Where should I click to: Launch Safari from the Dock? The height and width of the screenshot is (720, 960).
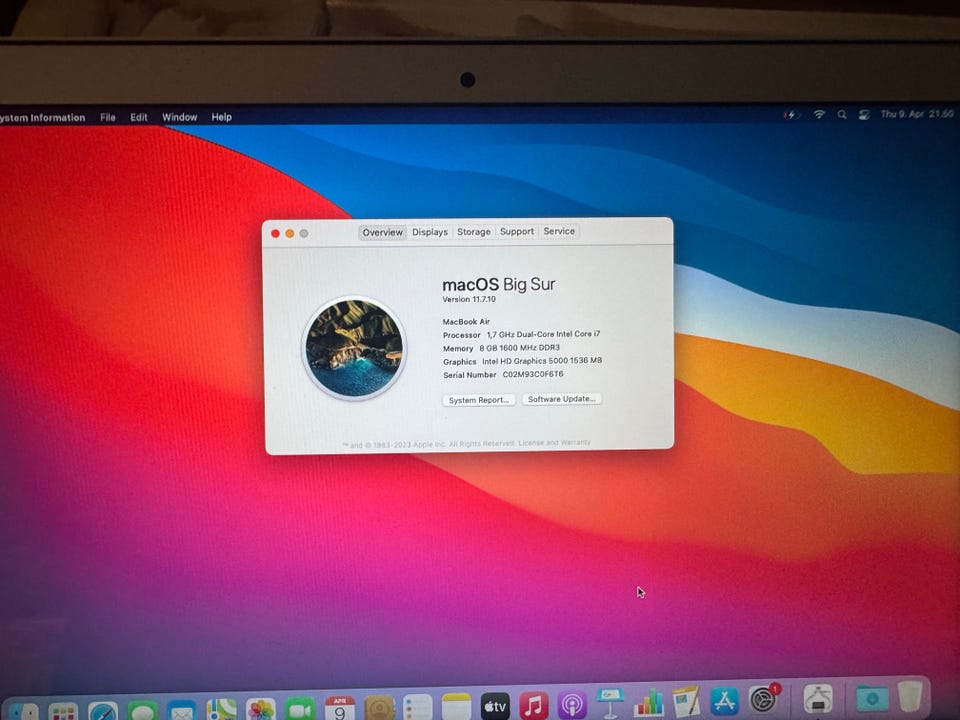coord(103,711)
